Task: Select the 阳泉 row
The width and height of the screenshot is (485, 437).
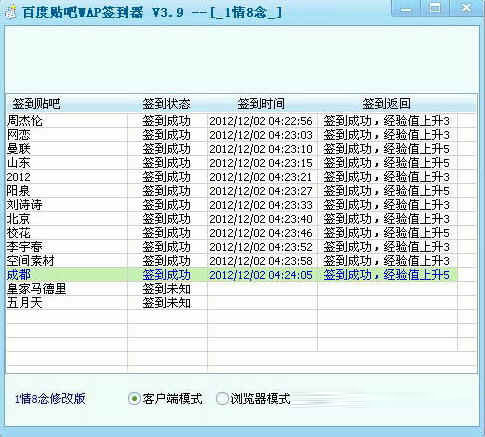Action: pyautogui.click(x=232, y=191)
